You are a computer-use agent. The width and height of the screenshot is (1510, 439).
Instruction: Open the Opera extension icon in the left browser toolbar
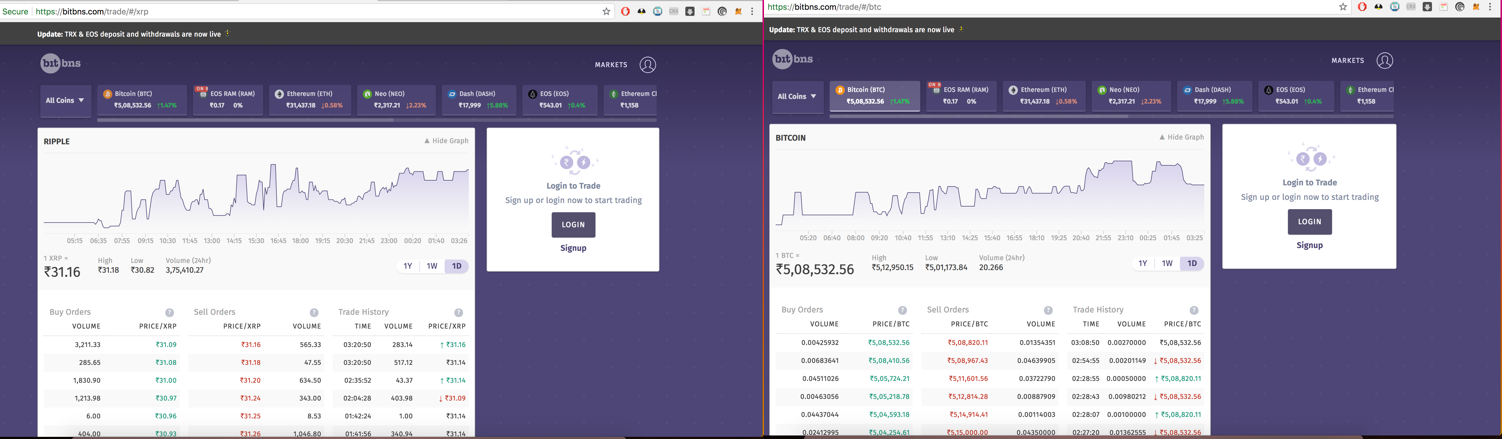coord(625,12)
